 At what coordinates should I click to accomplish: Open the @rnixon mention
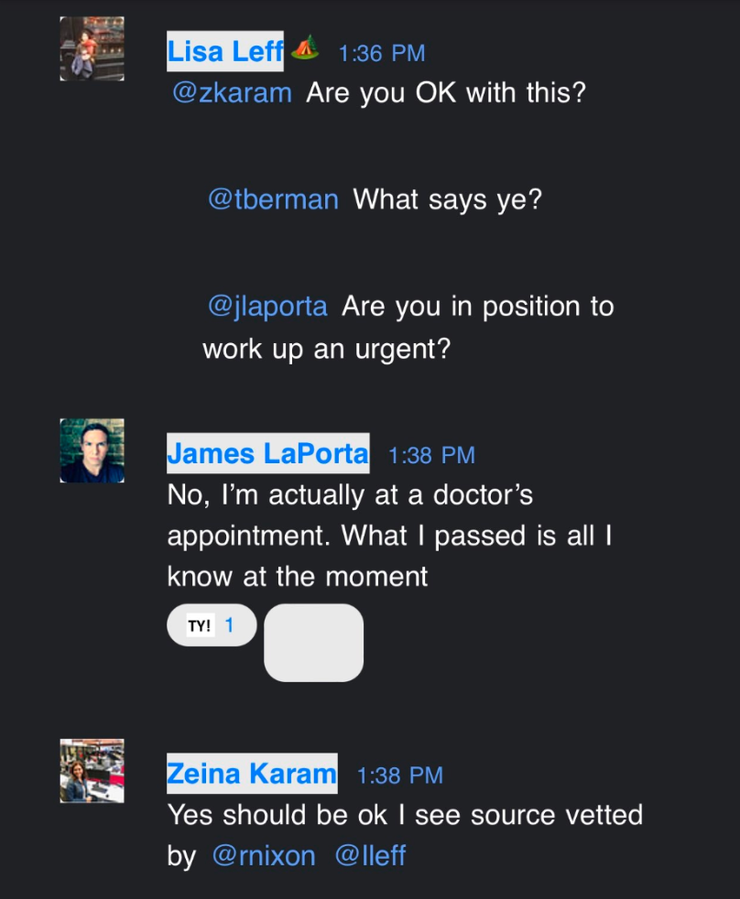tap(264, 856)
